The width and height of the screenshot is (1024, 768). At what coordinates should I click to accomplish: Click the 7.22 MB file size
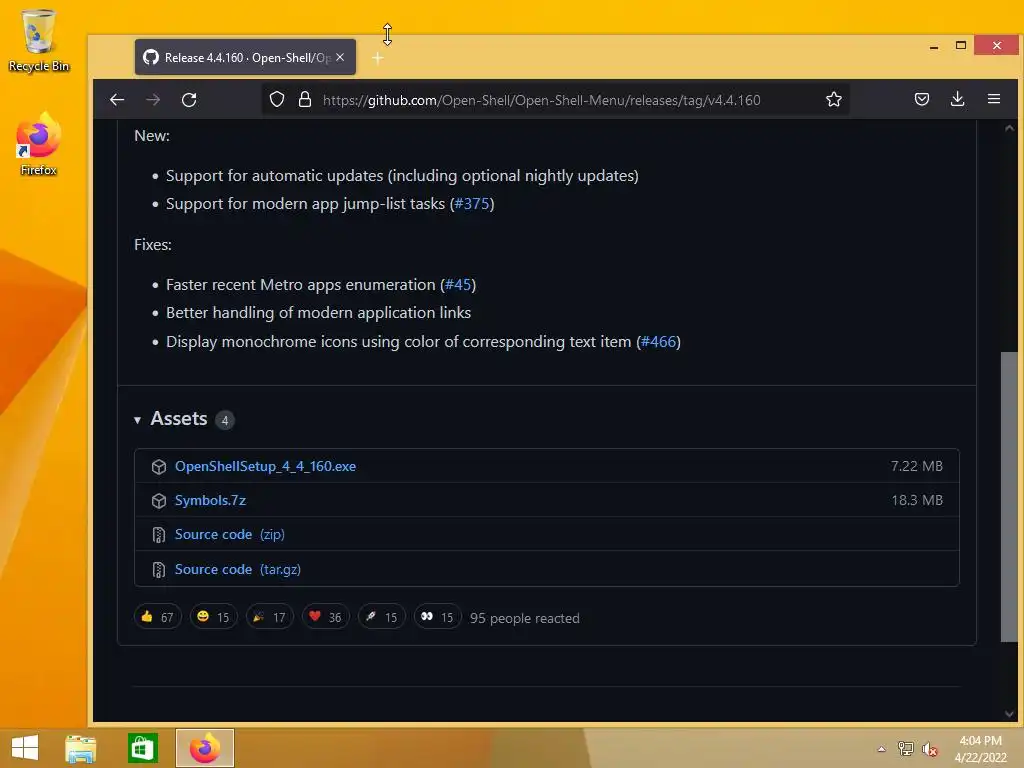[x=917, y=466]
